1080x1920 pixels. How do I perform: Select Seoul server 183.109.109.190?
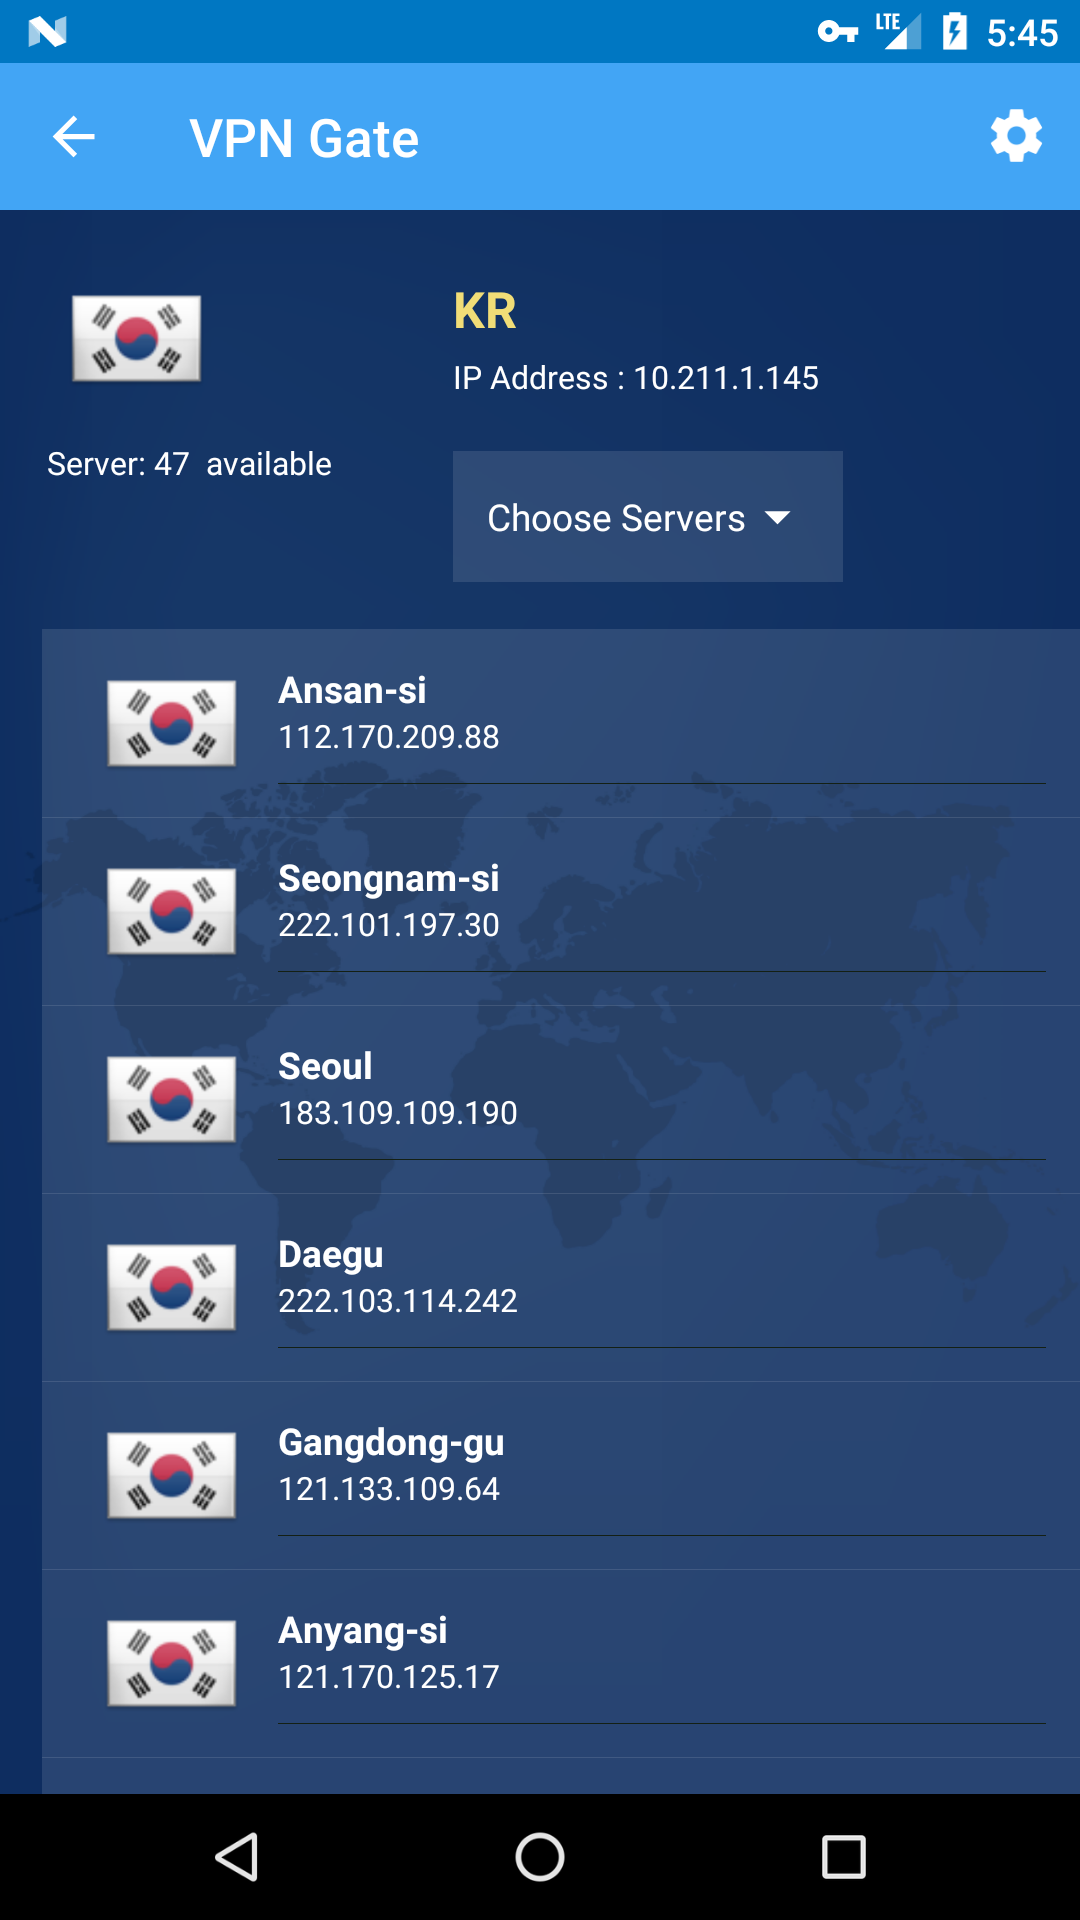coord(561,1099)
